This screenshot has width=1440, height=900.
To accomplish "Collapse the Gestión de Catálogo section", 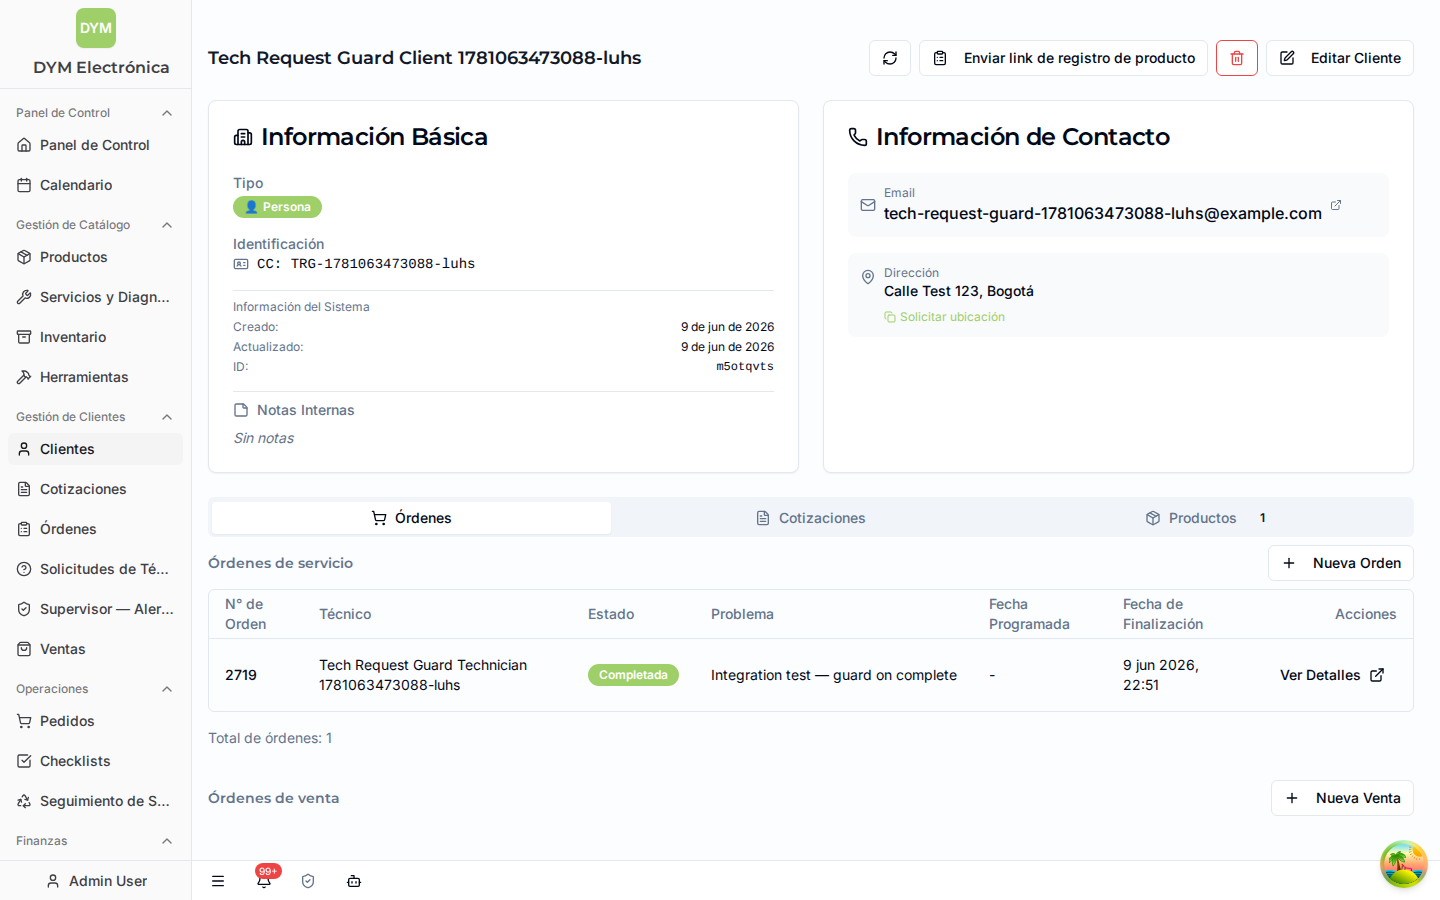I will coord(167,225).
